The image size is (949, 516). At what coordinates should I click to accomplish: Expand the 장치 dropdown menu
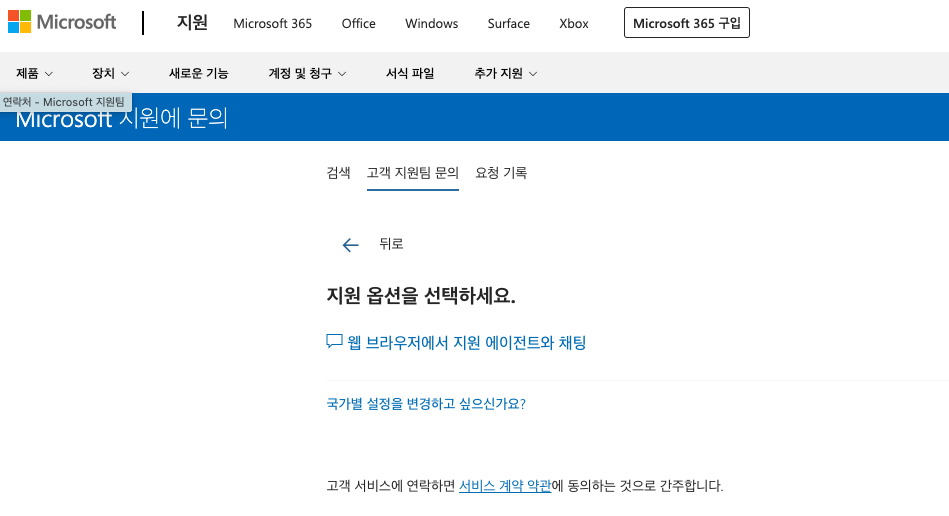(111, 73)
